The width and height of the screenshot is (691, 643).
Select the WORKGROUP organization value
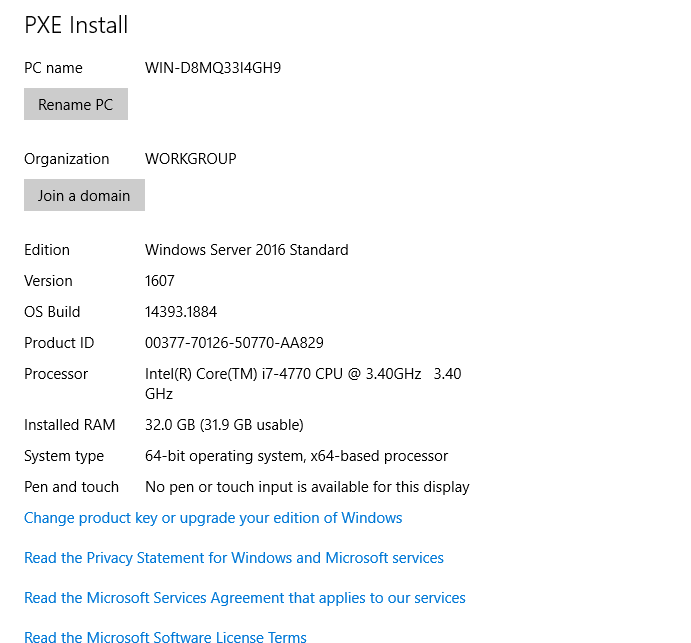click(x=190, y=159)
